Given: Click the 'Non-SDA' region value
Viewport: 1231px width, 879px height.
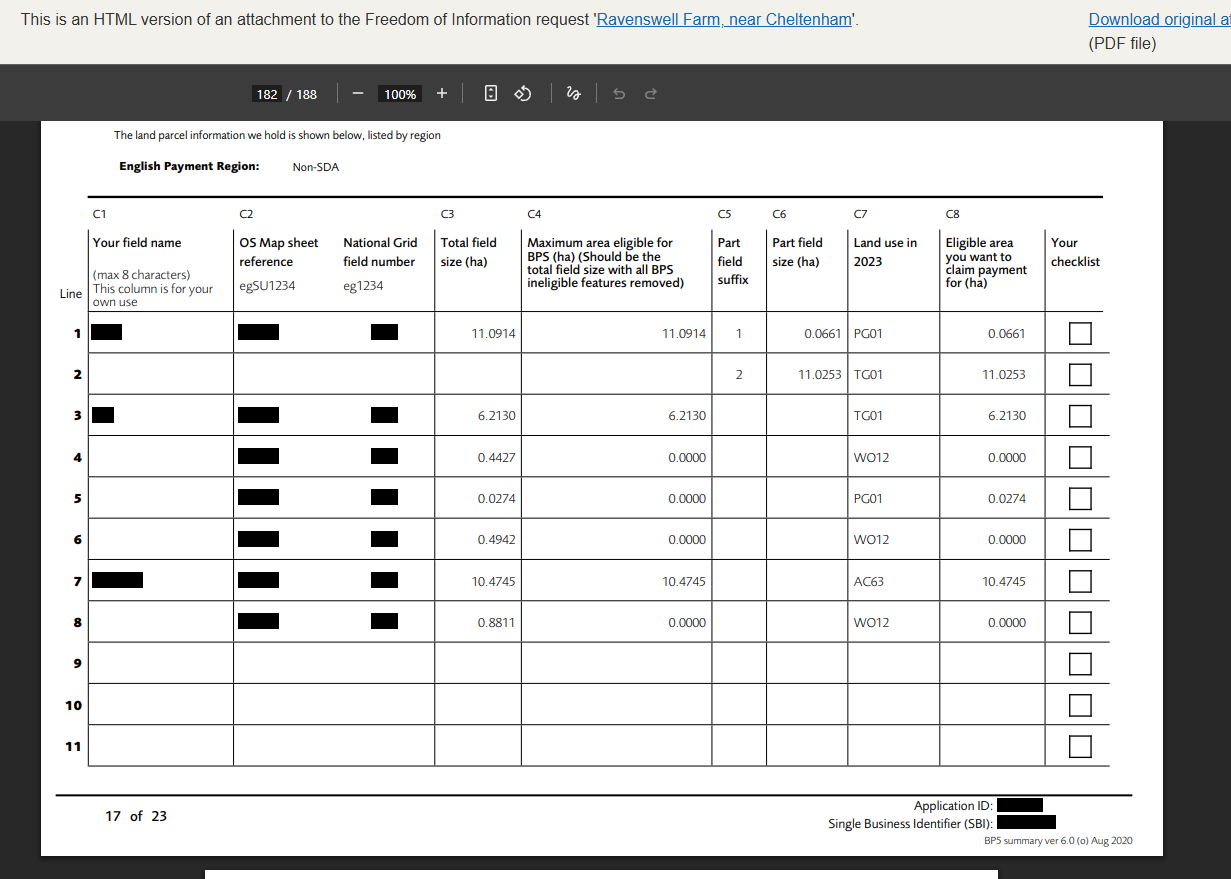Looking at the screenshot, I should pyautogui.click(x=316, y=167).
